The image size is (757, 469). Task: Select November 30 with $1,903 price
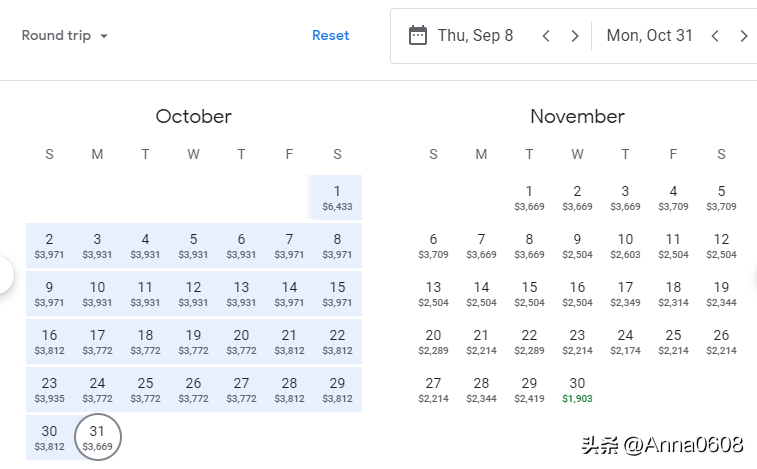pos(577,390)
